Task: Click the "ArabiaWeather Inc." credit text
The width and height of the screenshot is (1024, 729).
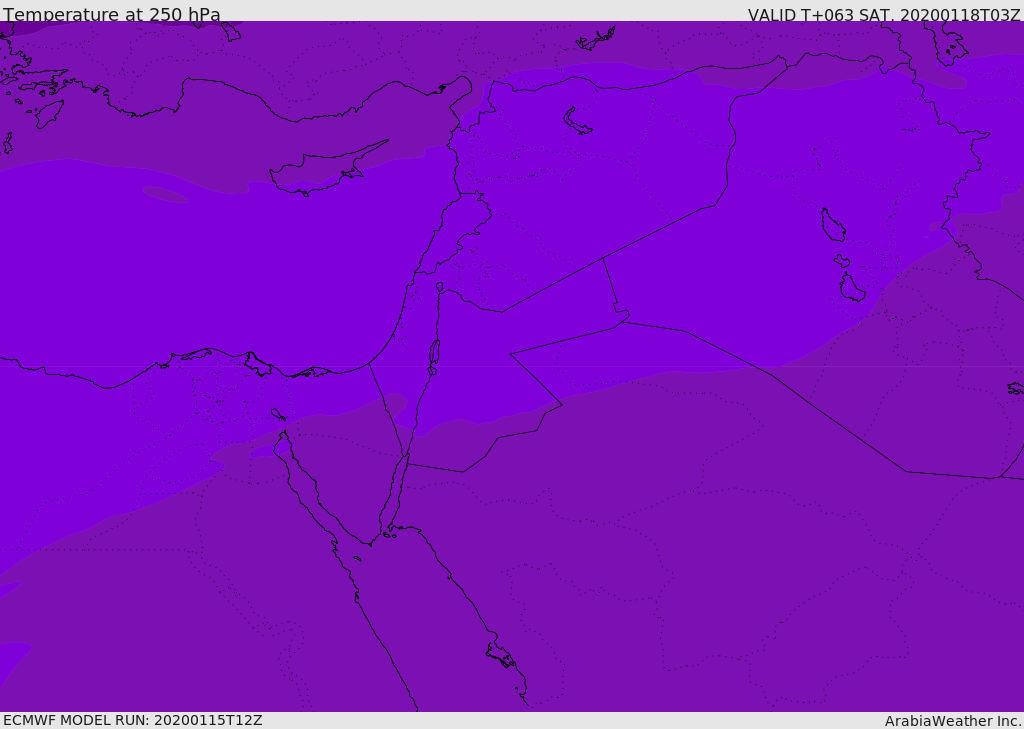Action: point(953,721)
